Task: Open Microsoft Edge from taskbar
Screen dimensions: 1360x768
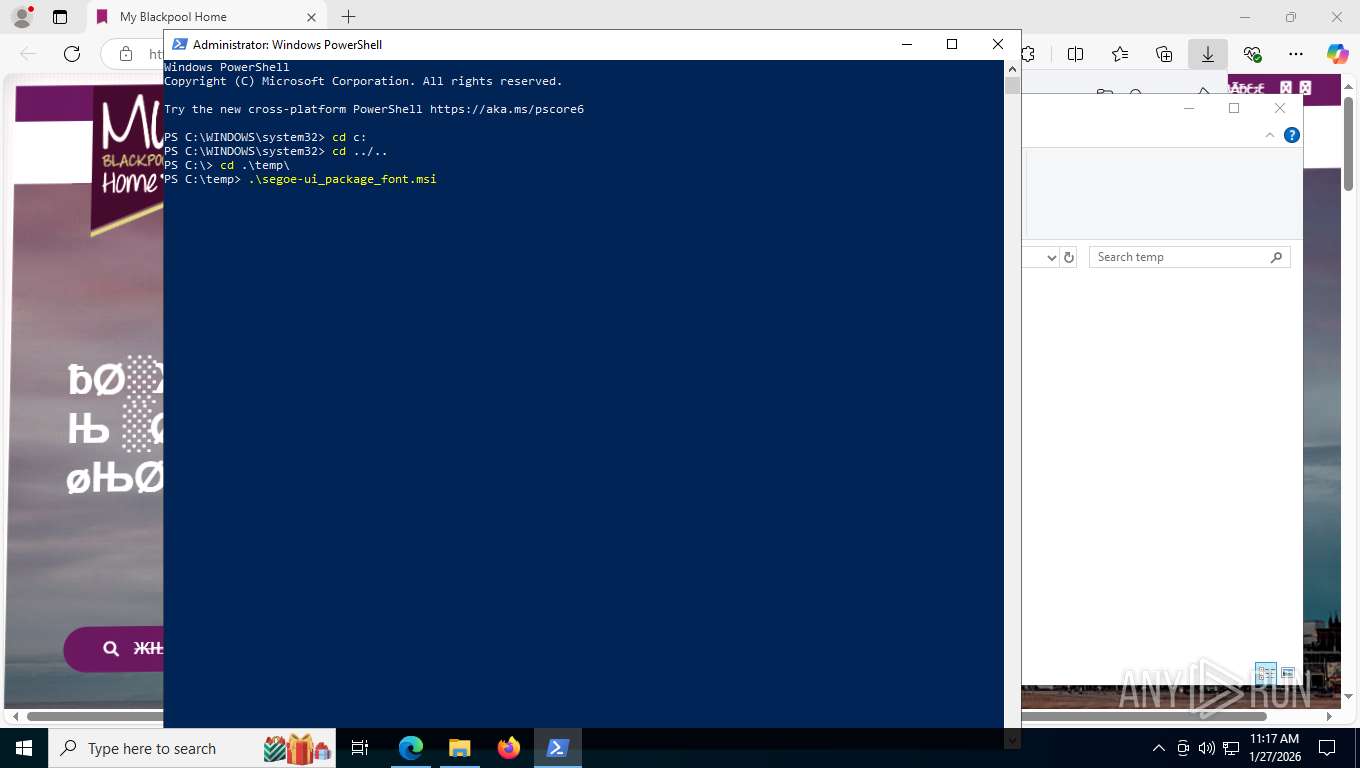Action: (x=410, y=748)
